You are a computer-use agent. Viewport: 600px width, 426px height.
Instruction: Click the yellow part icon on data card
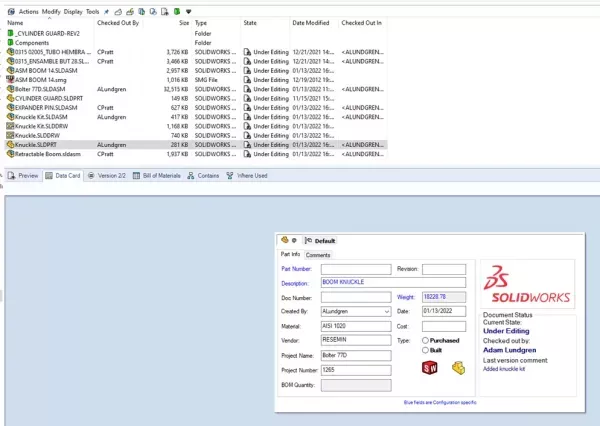[x=458, y=368]
